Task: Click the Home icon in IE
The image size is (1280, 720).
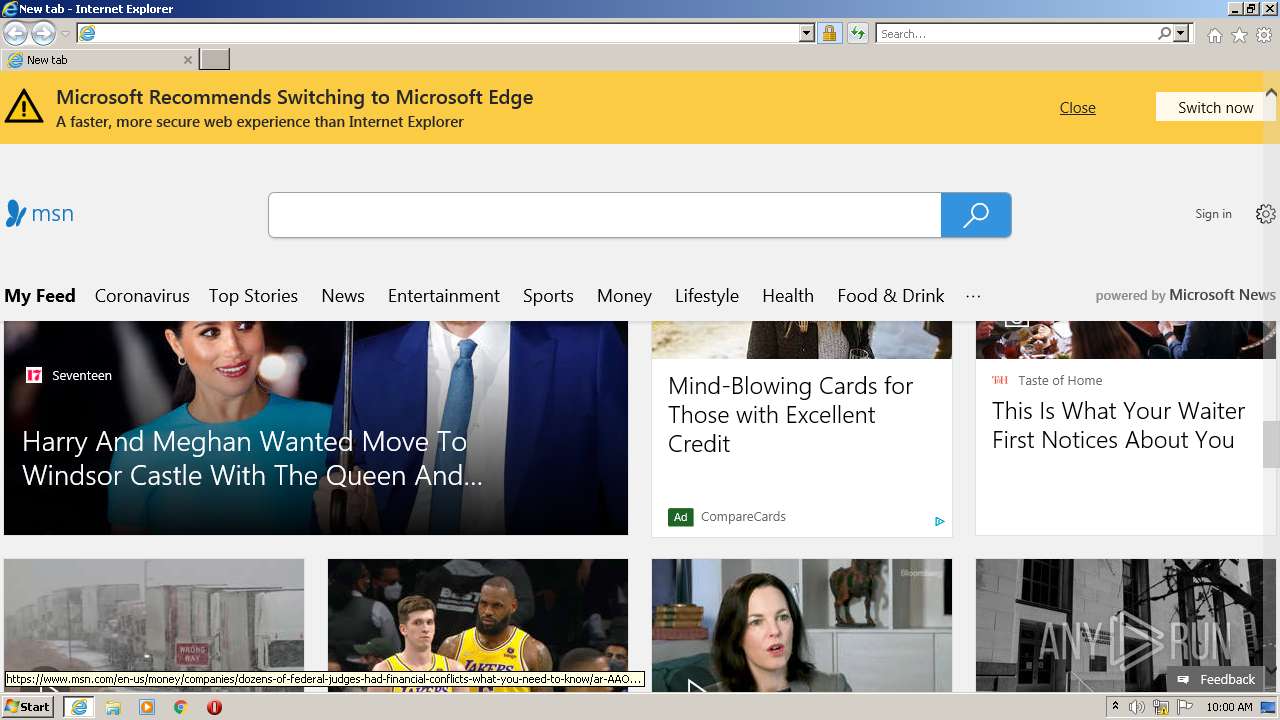Action: (x=1214, y=35)
